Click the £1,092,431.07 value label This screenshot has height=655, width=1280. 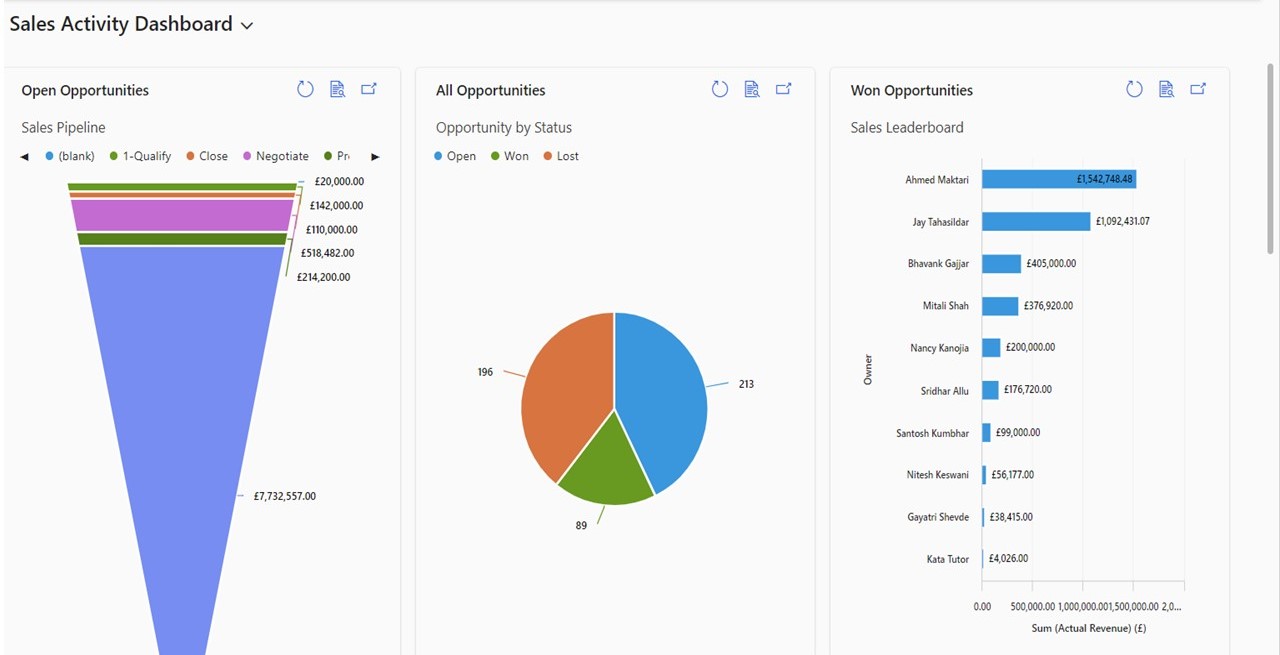point(1123,222)
